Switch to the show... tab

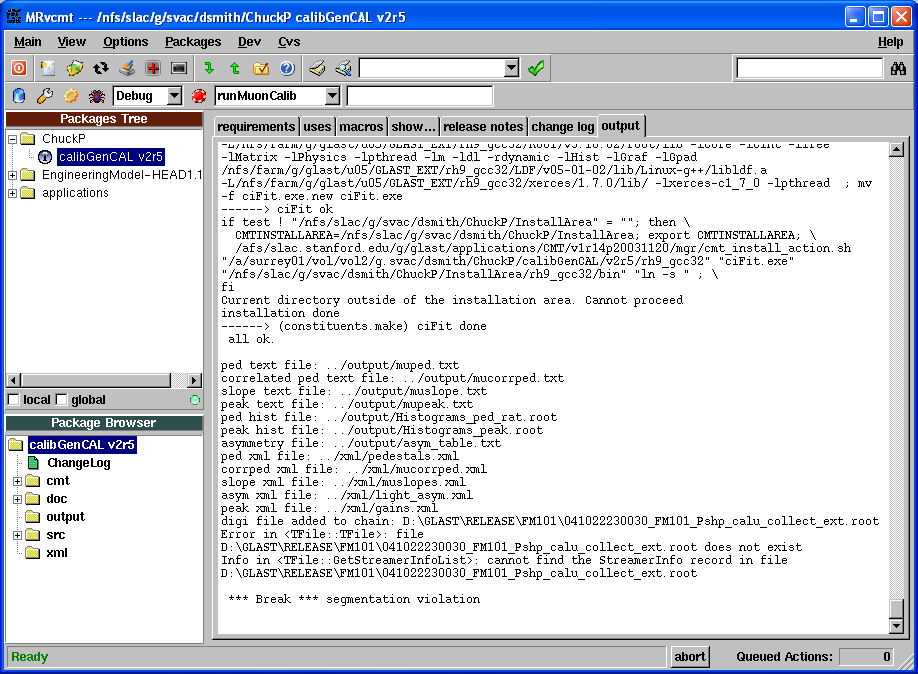point(413,126)
